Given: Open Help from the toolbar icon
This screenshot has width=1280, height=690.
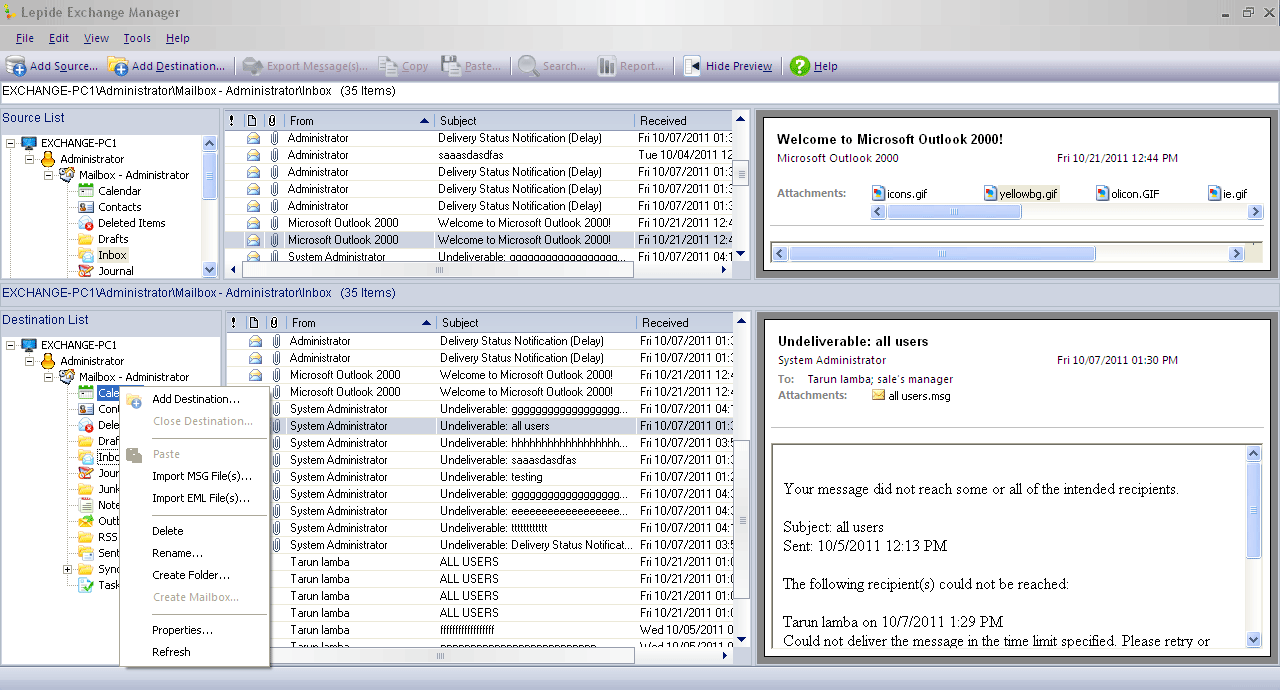Looking at the screenshot, I should click(x=799, y=66).
